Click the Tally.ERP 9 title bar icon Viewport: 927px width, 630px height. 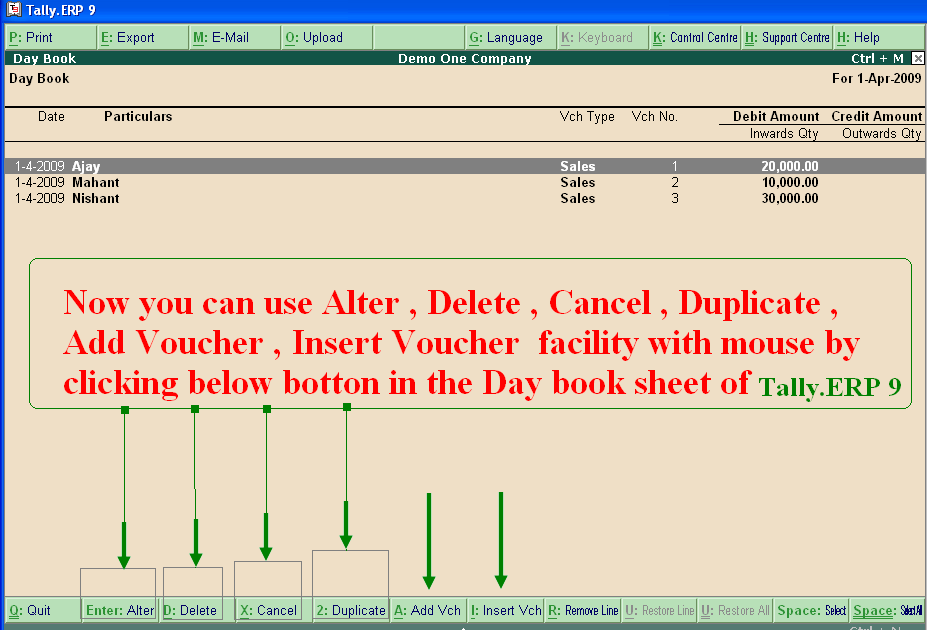point(13,9)
